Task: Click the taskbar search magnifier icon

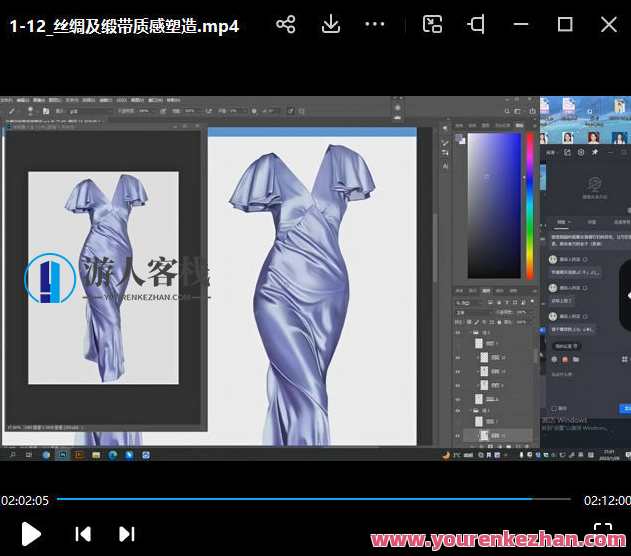Action: (12, 455)
